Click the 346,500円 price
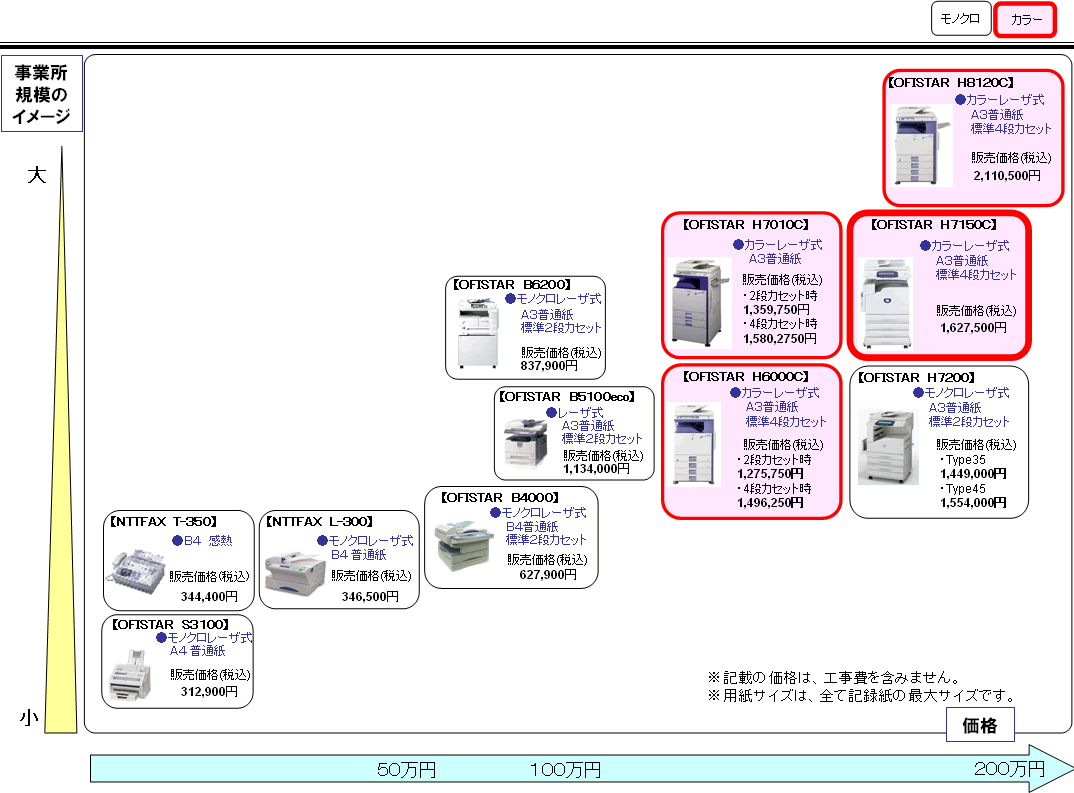 370,596
